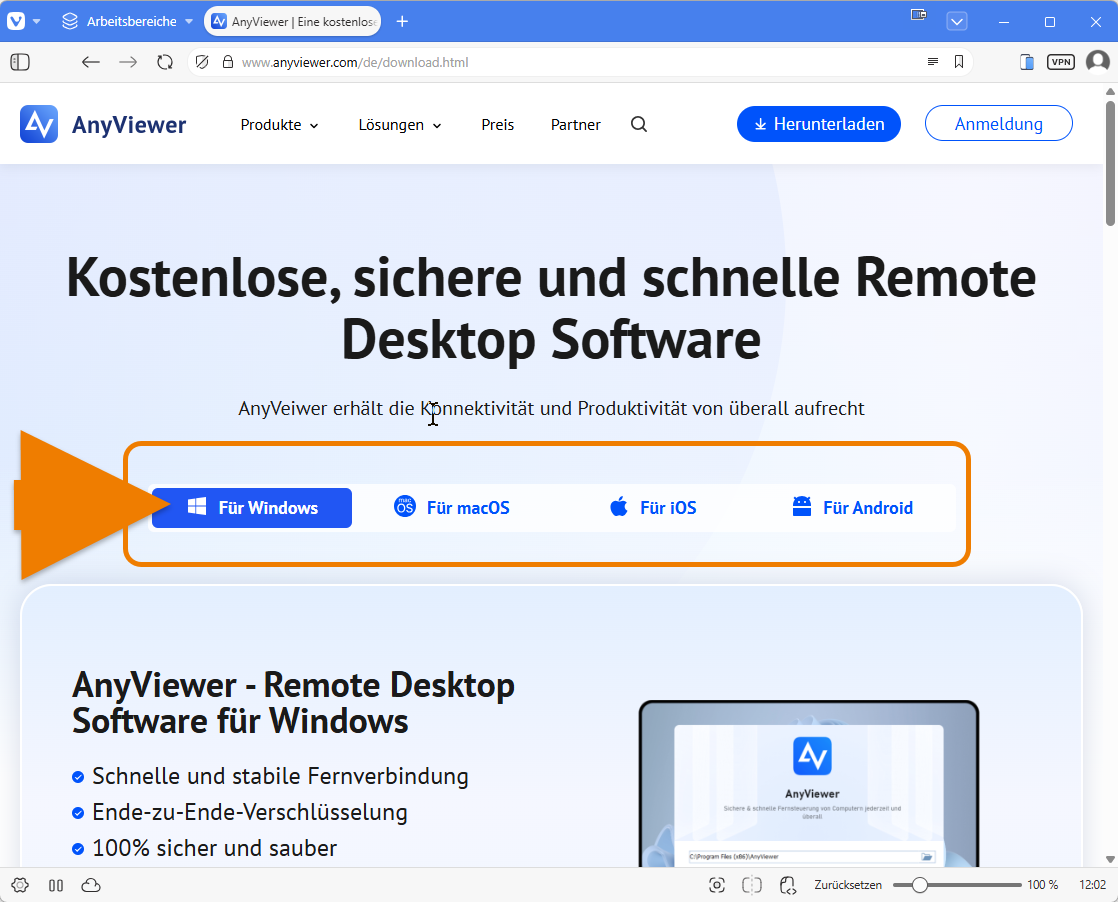Open the Vivaldi settings gear icon
Image resolution: width=1118 pixels, height=902 pixels.
[x=20, y=885]
